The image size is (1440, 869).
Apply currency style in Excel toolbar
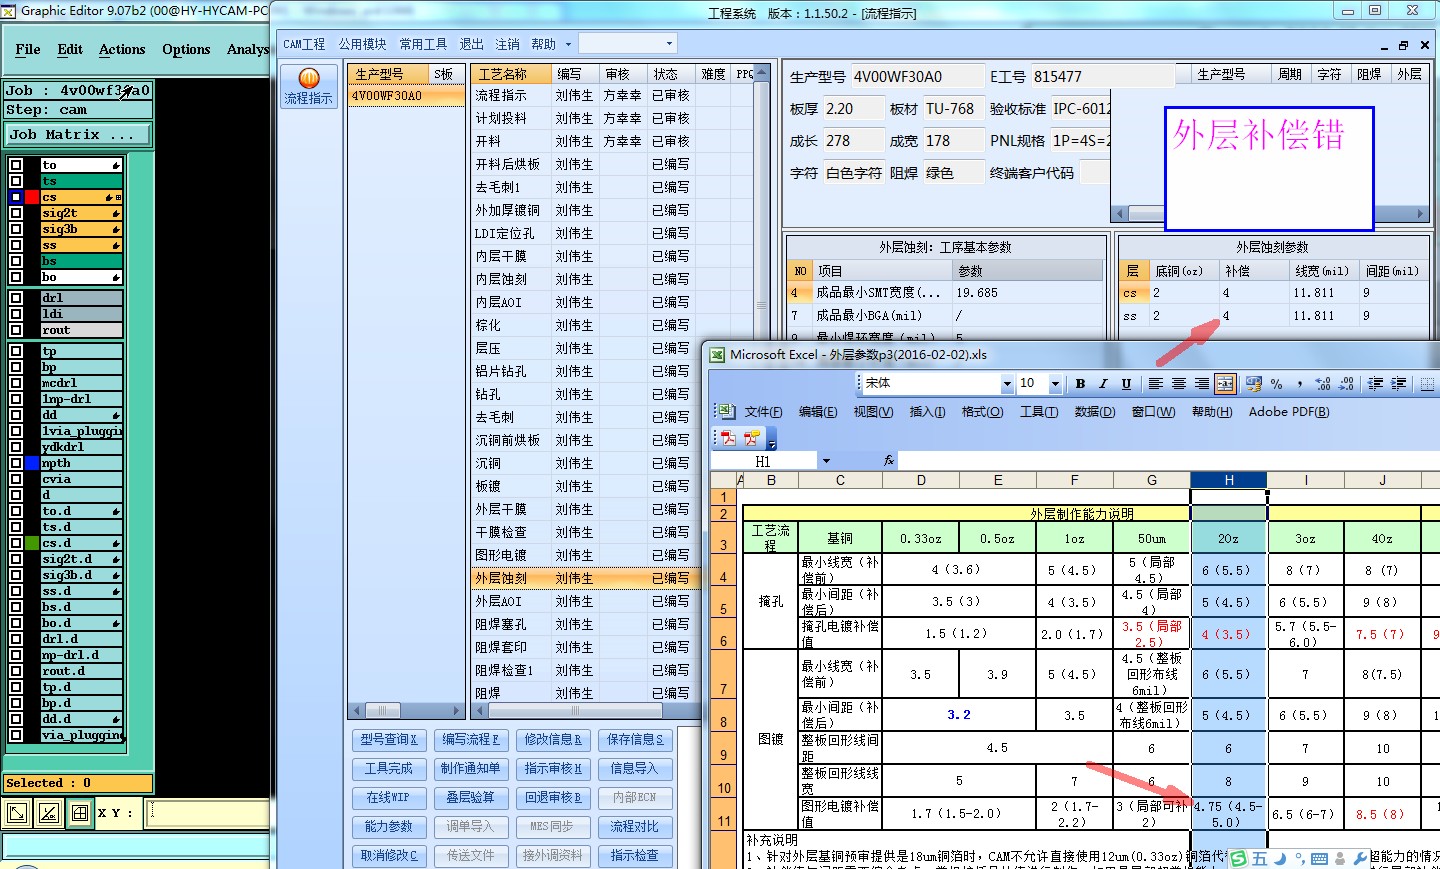click(x=1253, y=384)
